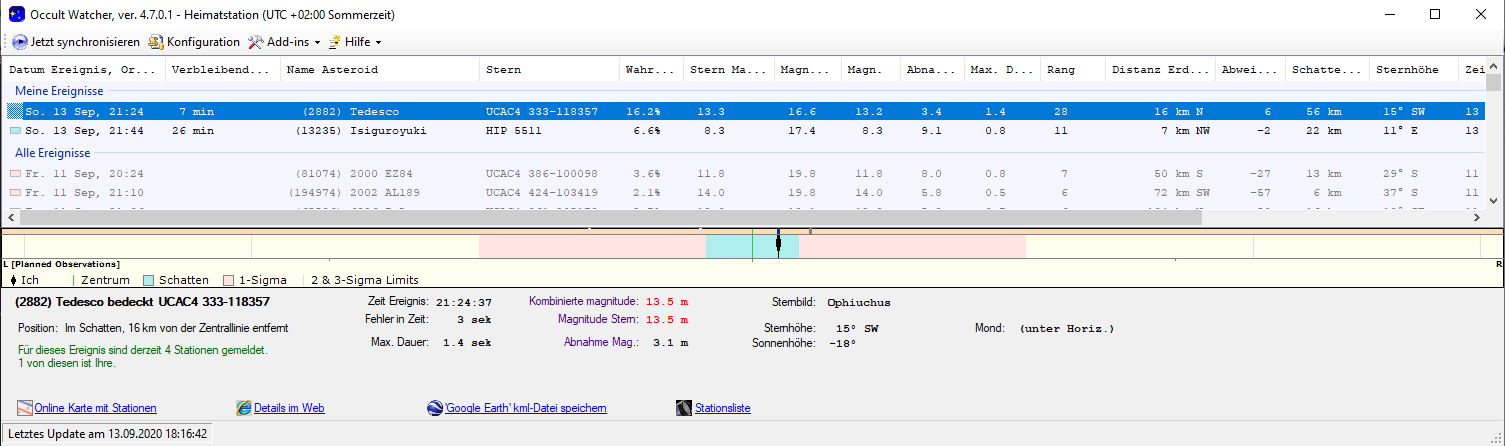This screenshot has width=1505, height=446.
Task: Expand the Add-ins dropdown arrow
Action: (317, 43)
